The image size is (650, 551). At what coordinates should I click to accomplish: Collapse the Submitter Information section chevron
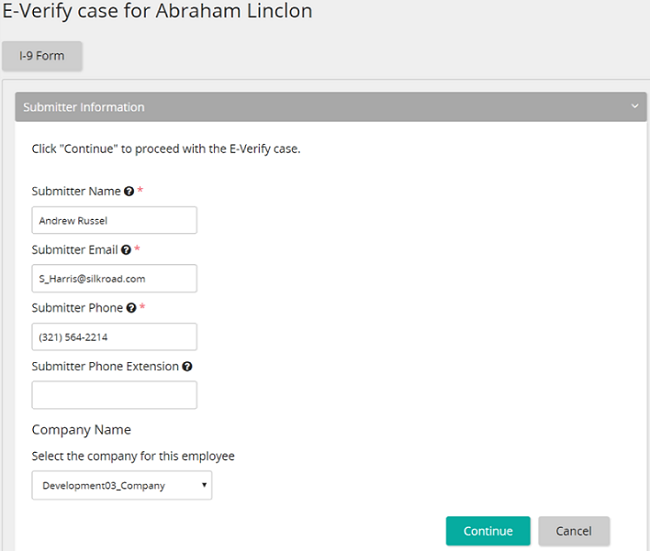635,107
